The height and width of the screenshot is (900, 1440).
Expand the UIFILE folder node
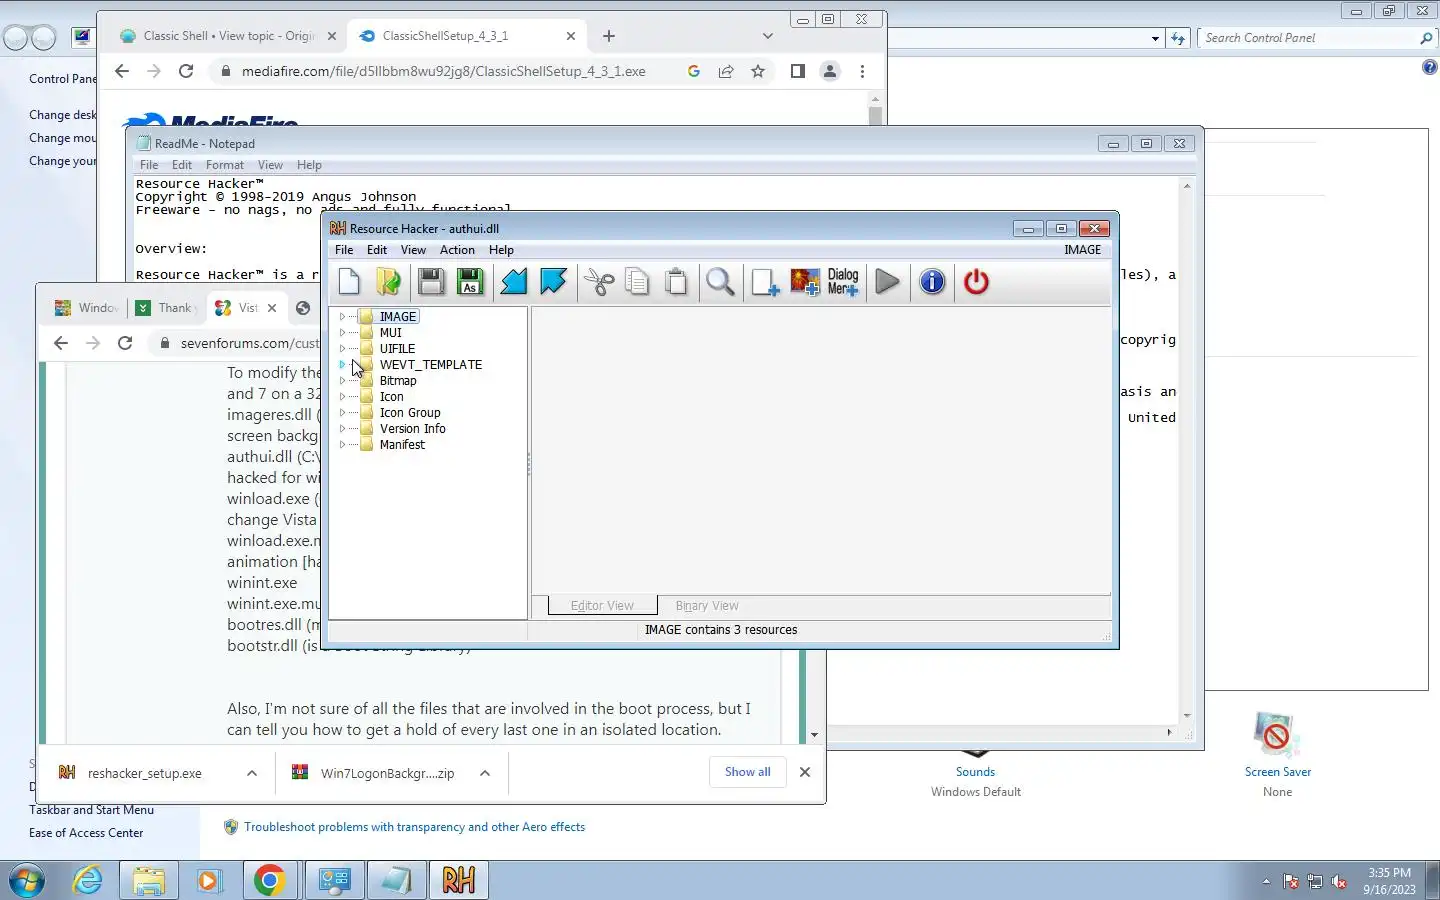[342, 349]
